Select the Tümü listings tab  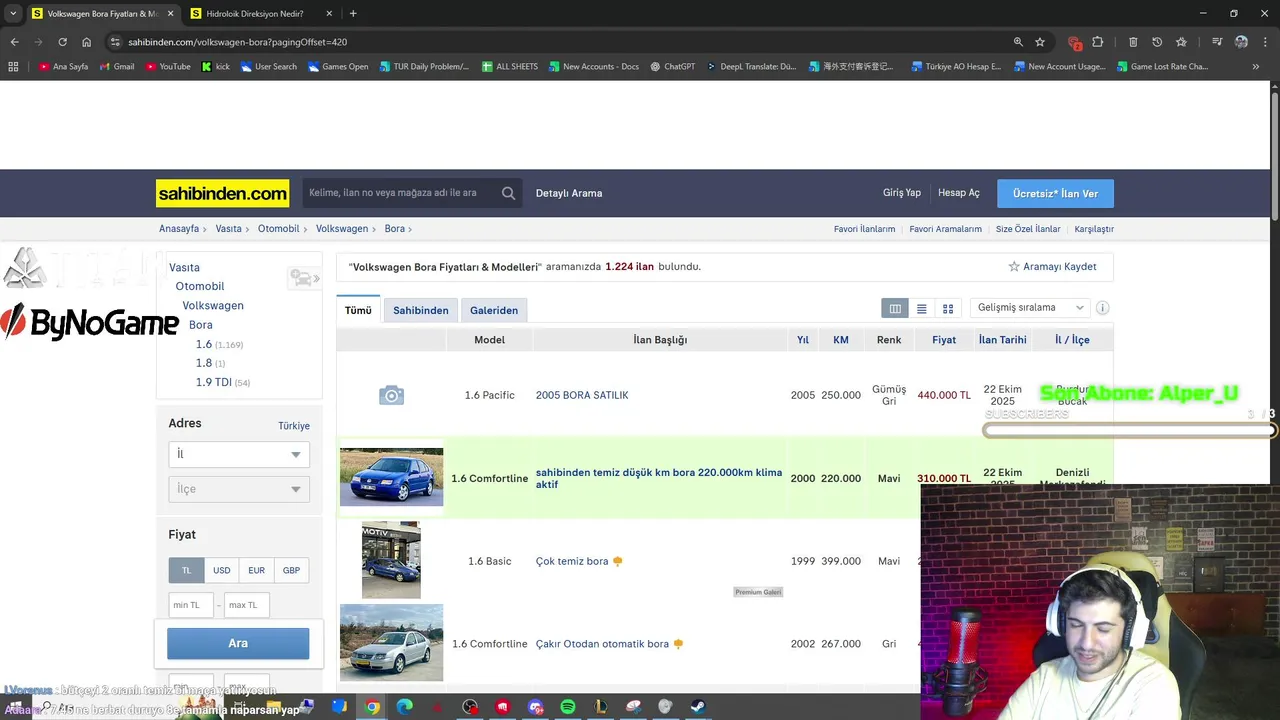click(x=358, y=310)
